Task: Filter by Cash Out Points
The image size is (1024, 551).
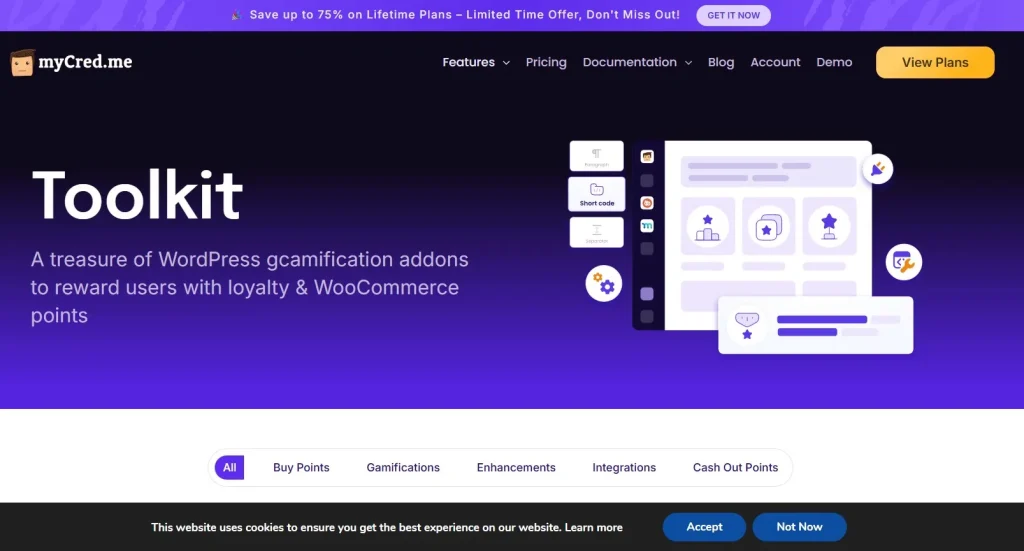Action: pyautogui.click(x=735, y=467)
